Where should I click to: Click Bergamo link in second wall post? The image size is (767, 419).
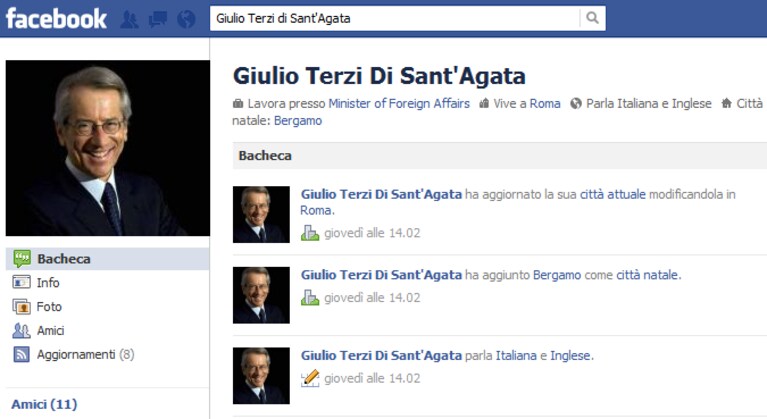[557, 275]
